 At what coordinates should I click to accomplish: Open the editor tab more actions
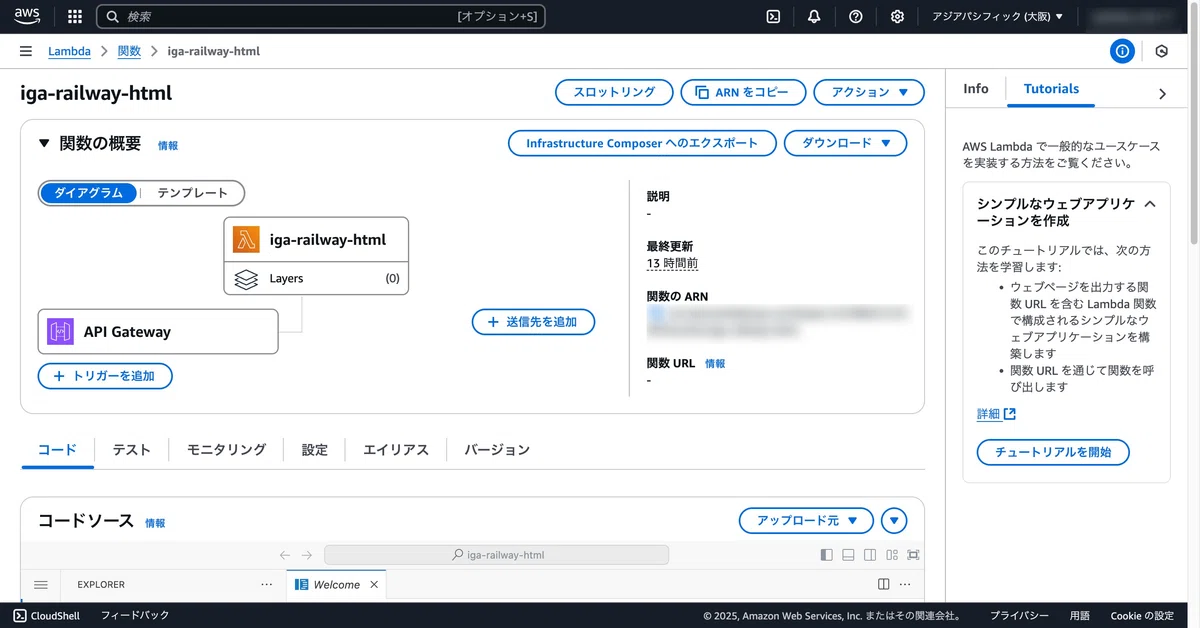point(906,584)
